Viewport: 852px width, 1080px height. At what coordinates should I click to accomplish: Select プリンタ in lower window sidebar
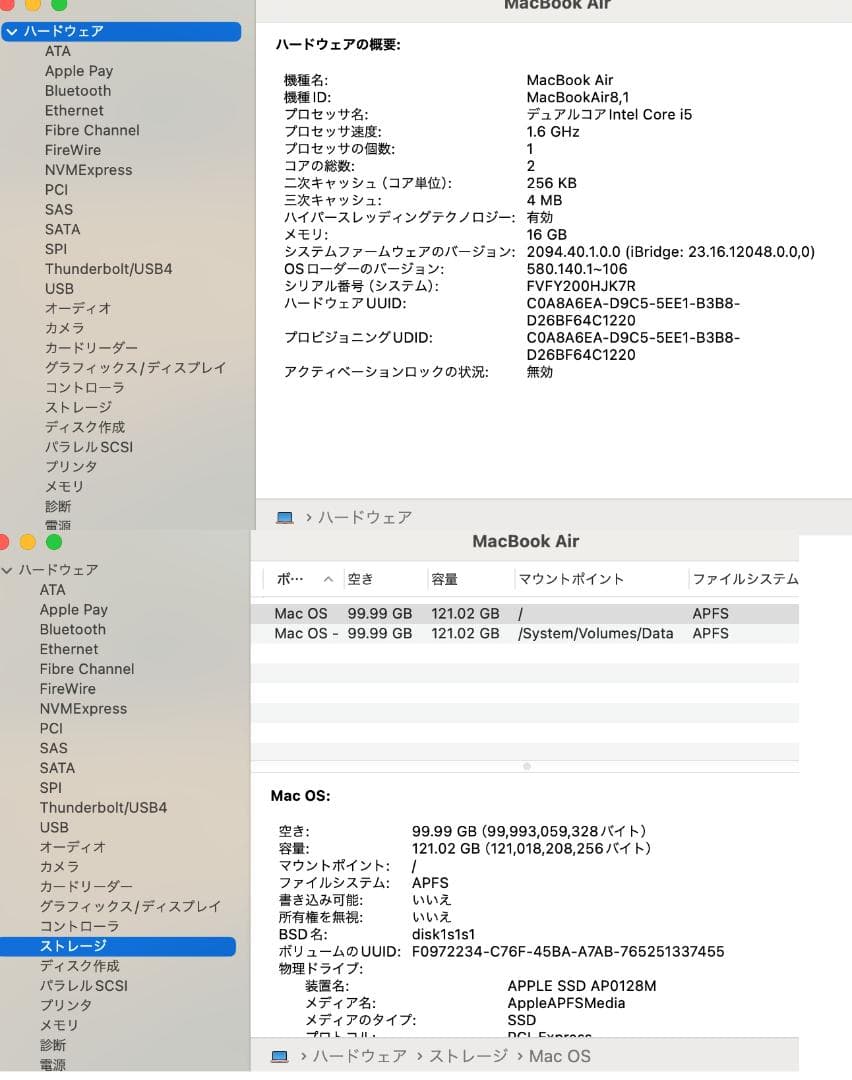point(65,1006)
